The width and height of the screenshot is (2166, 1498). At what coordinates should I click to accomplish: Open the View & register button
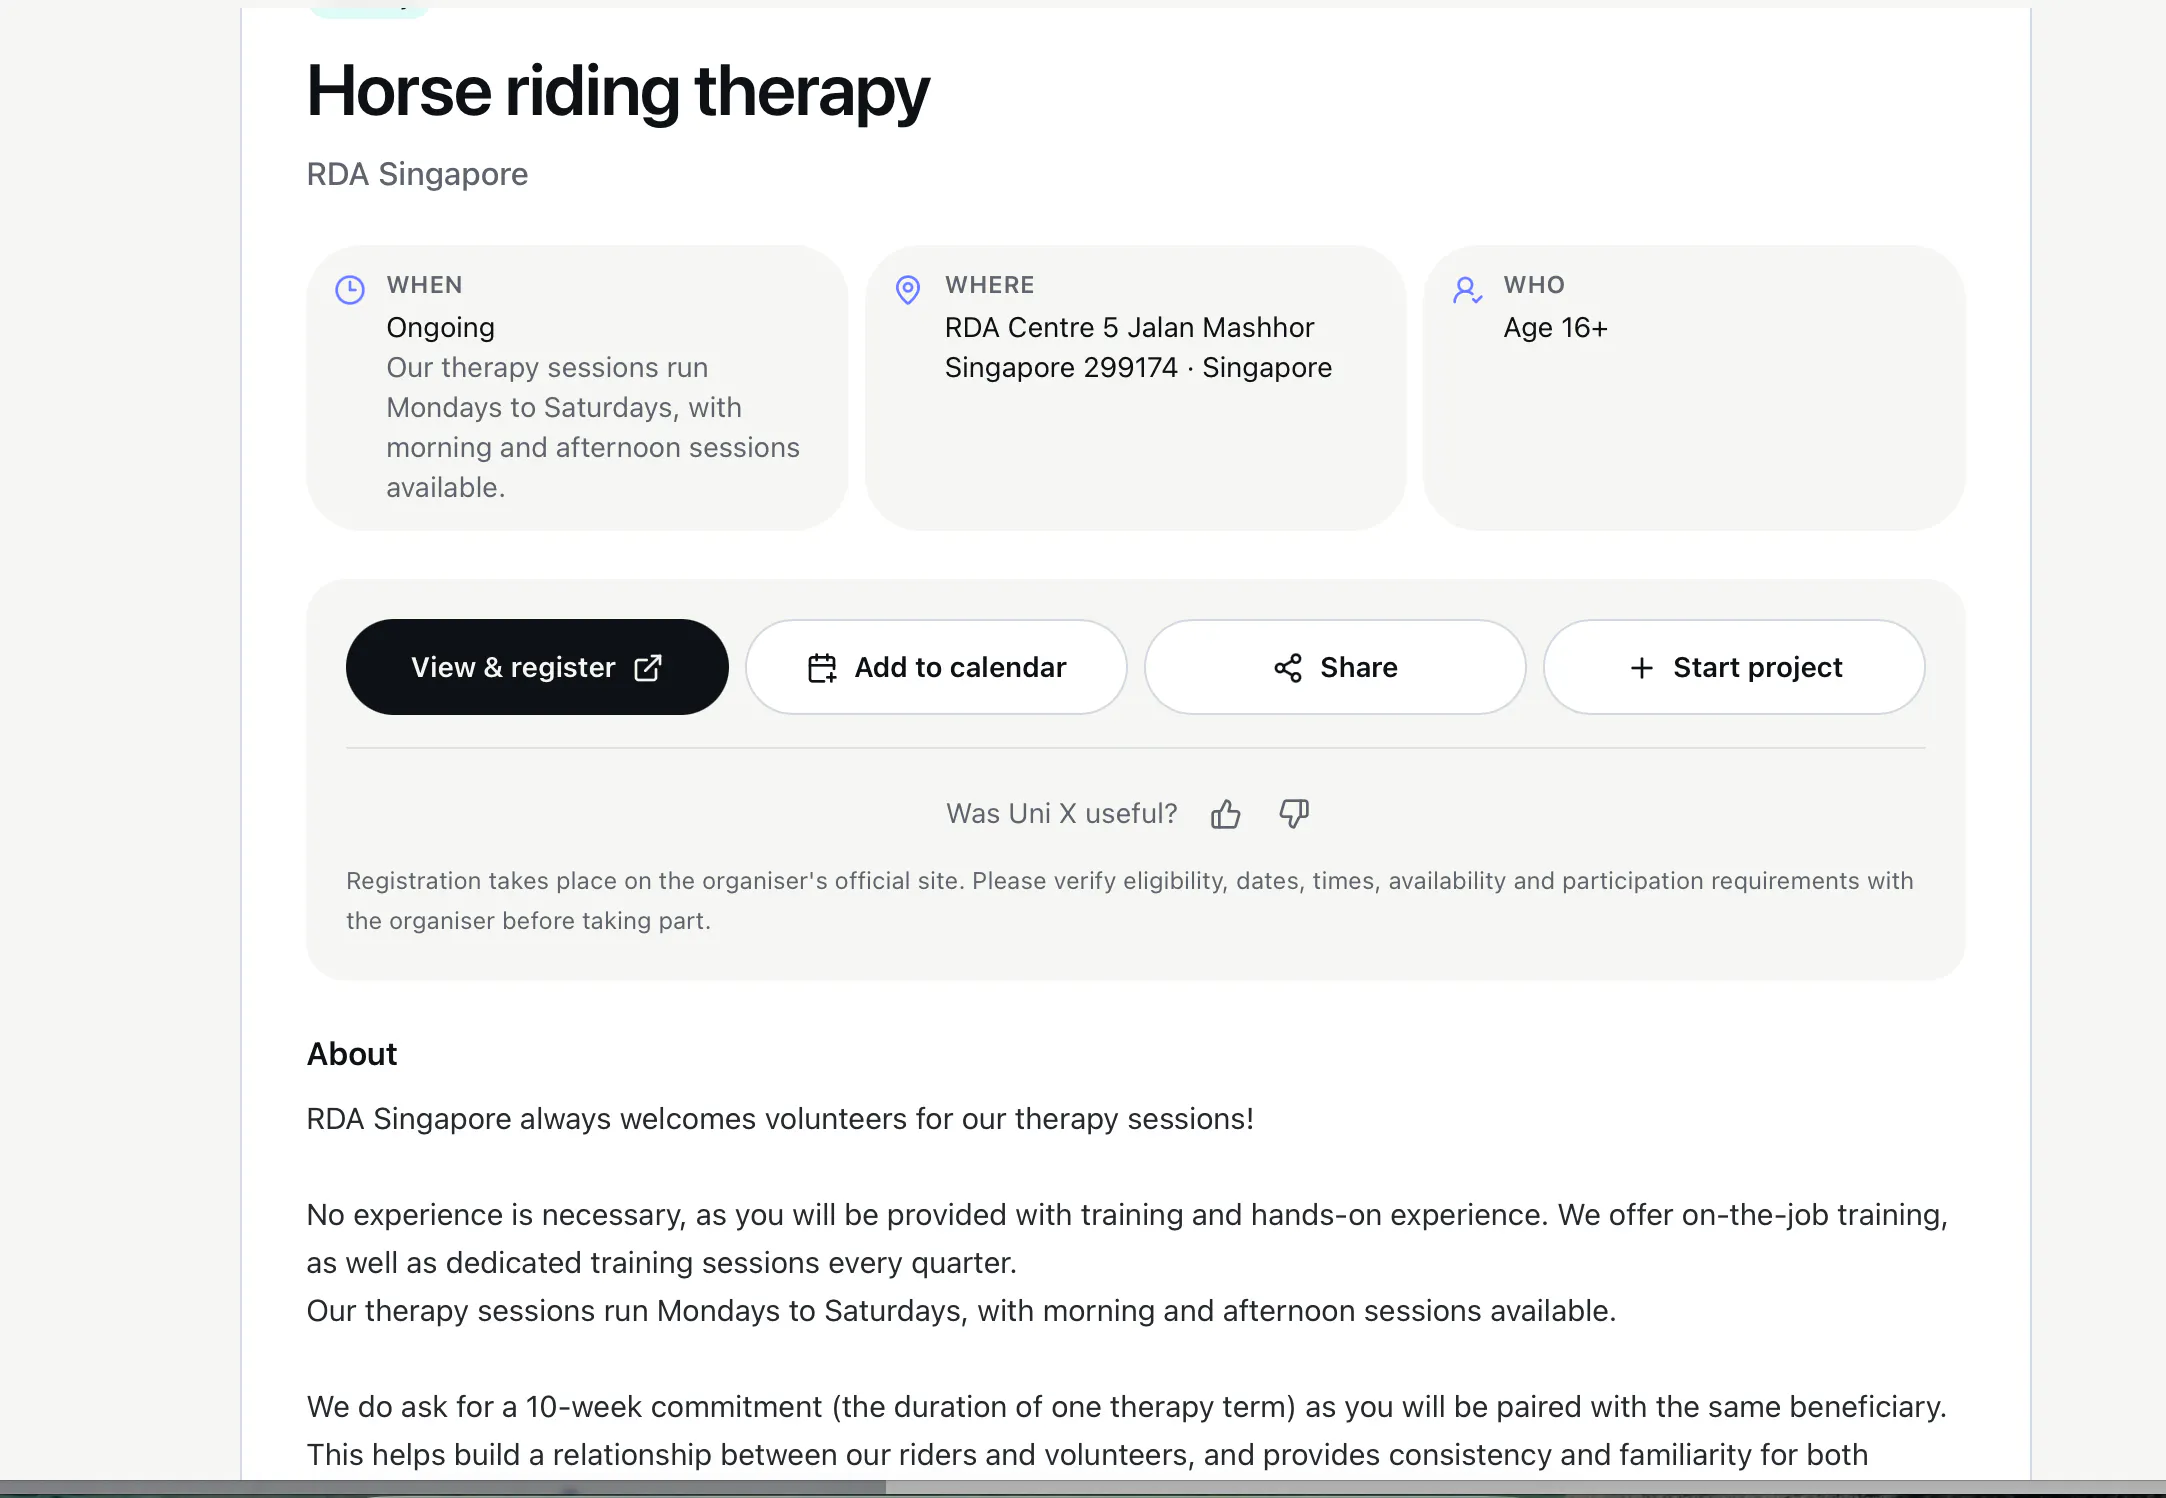pyautogui.click(x=537, y=667)
